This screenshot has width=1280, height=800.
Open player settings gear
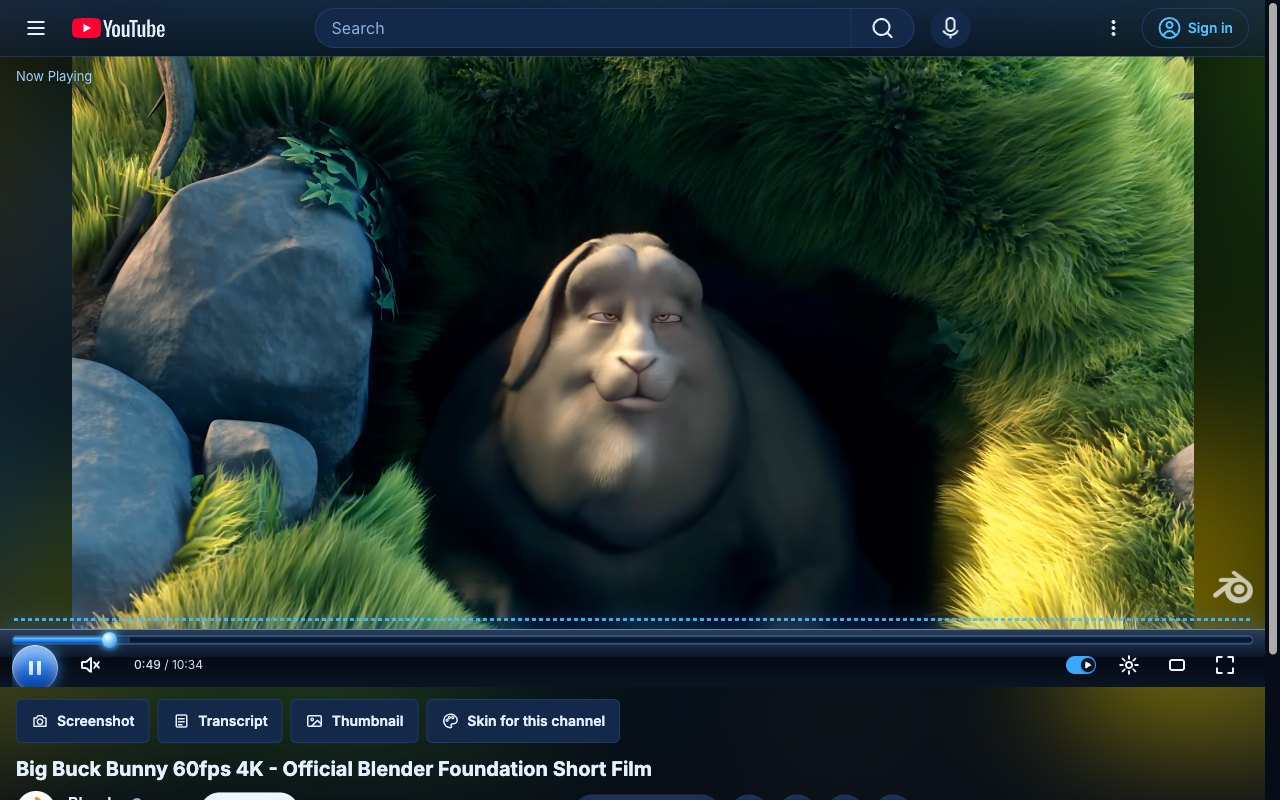point(1129,665)
